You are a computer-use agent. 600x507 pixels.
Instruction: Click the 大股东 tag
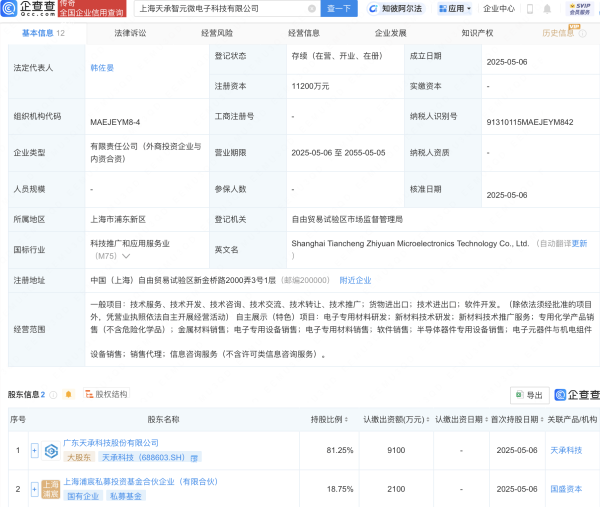(79, 458)
